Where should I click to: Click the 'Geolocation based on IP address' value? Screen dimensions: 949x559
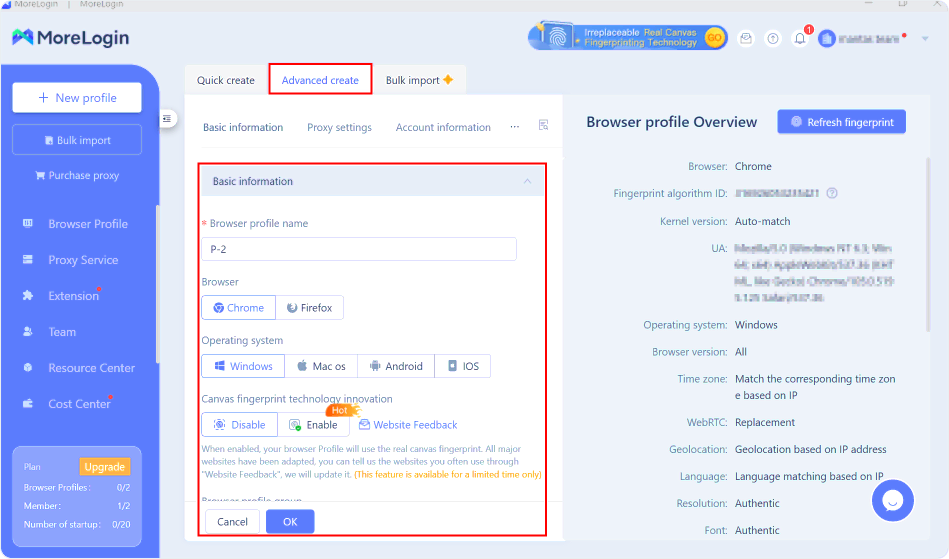(x=810, y=449)
